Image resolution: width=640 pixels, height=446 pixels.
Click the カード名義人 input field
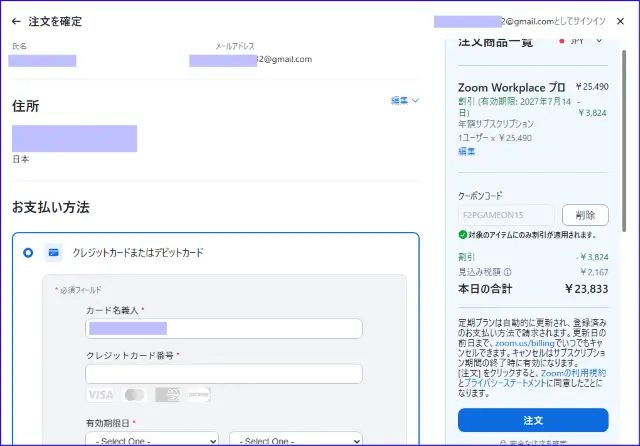[224, 328]
